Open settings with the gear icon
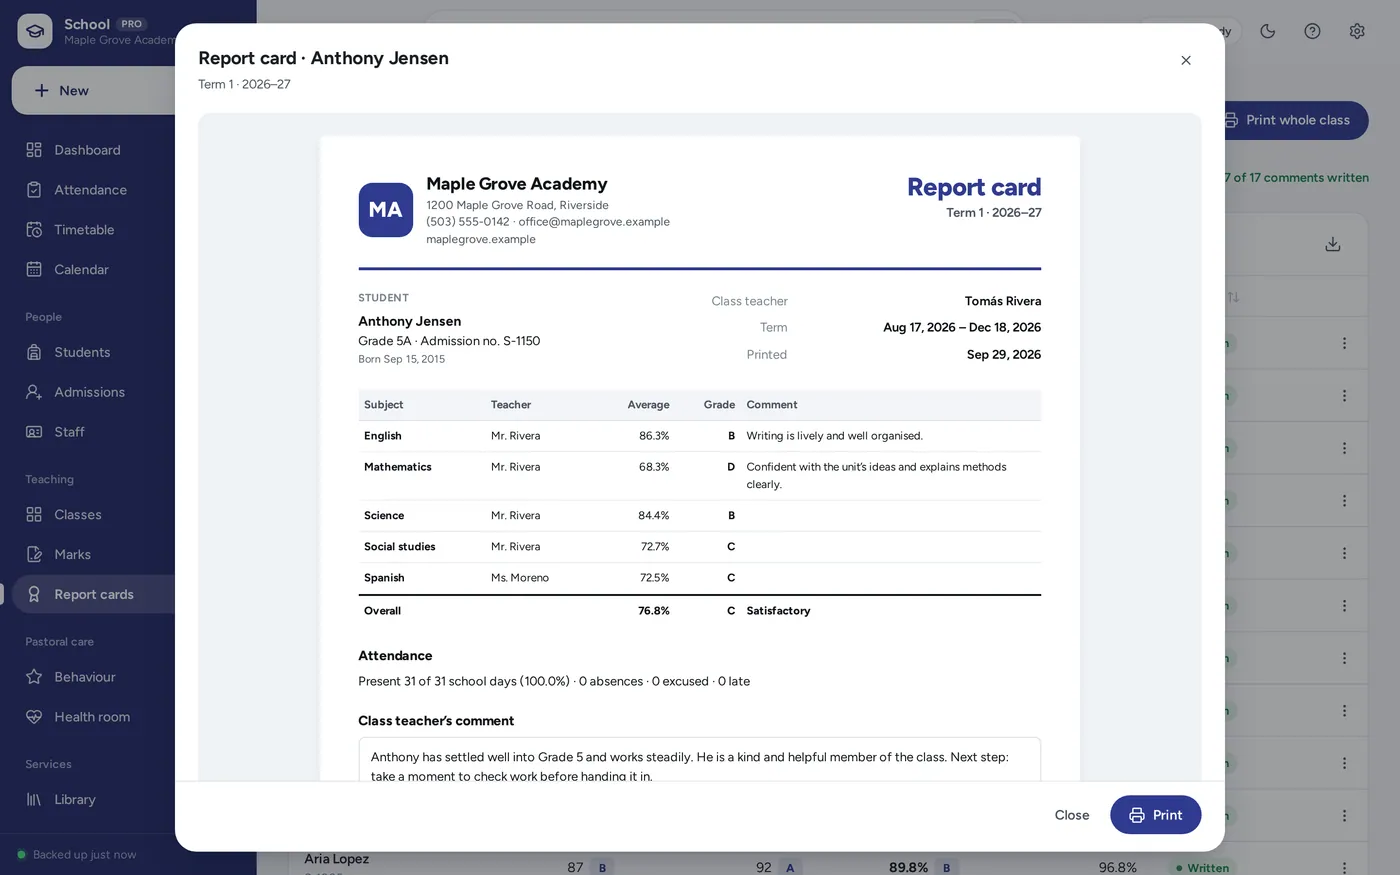 coord(1357,31)
